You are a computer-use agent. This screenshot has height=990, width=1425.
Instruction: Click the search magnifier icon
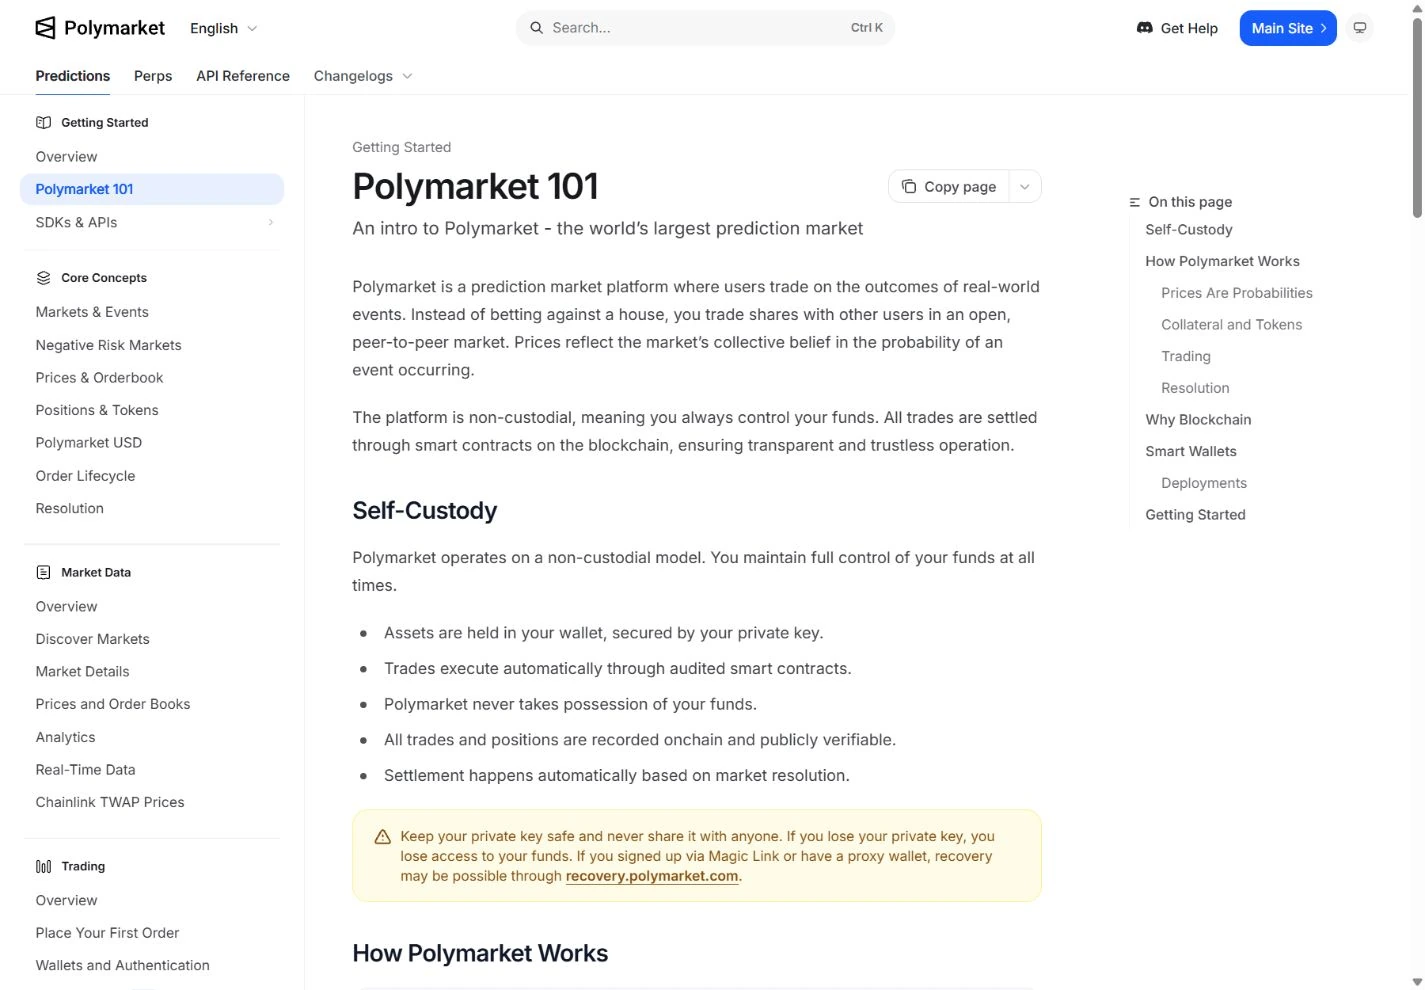[537, 28]
